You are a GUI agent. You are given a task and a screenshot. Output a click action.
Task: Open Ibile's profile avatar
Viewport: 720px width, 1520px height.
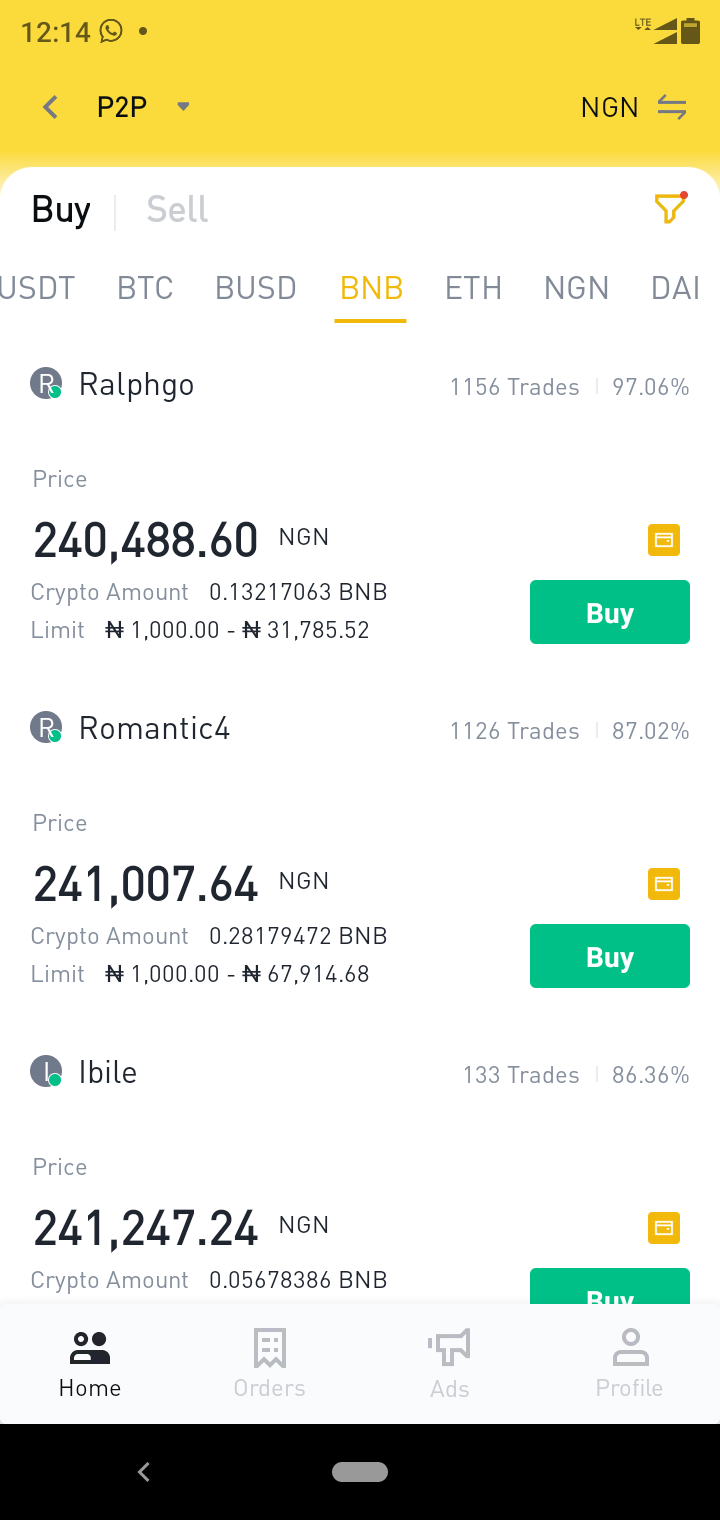click(46, 1071)
